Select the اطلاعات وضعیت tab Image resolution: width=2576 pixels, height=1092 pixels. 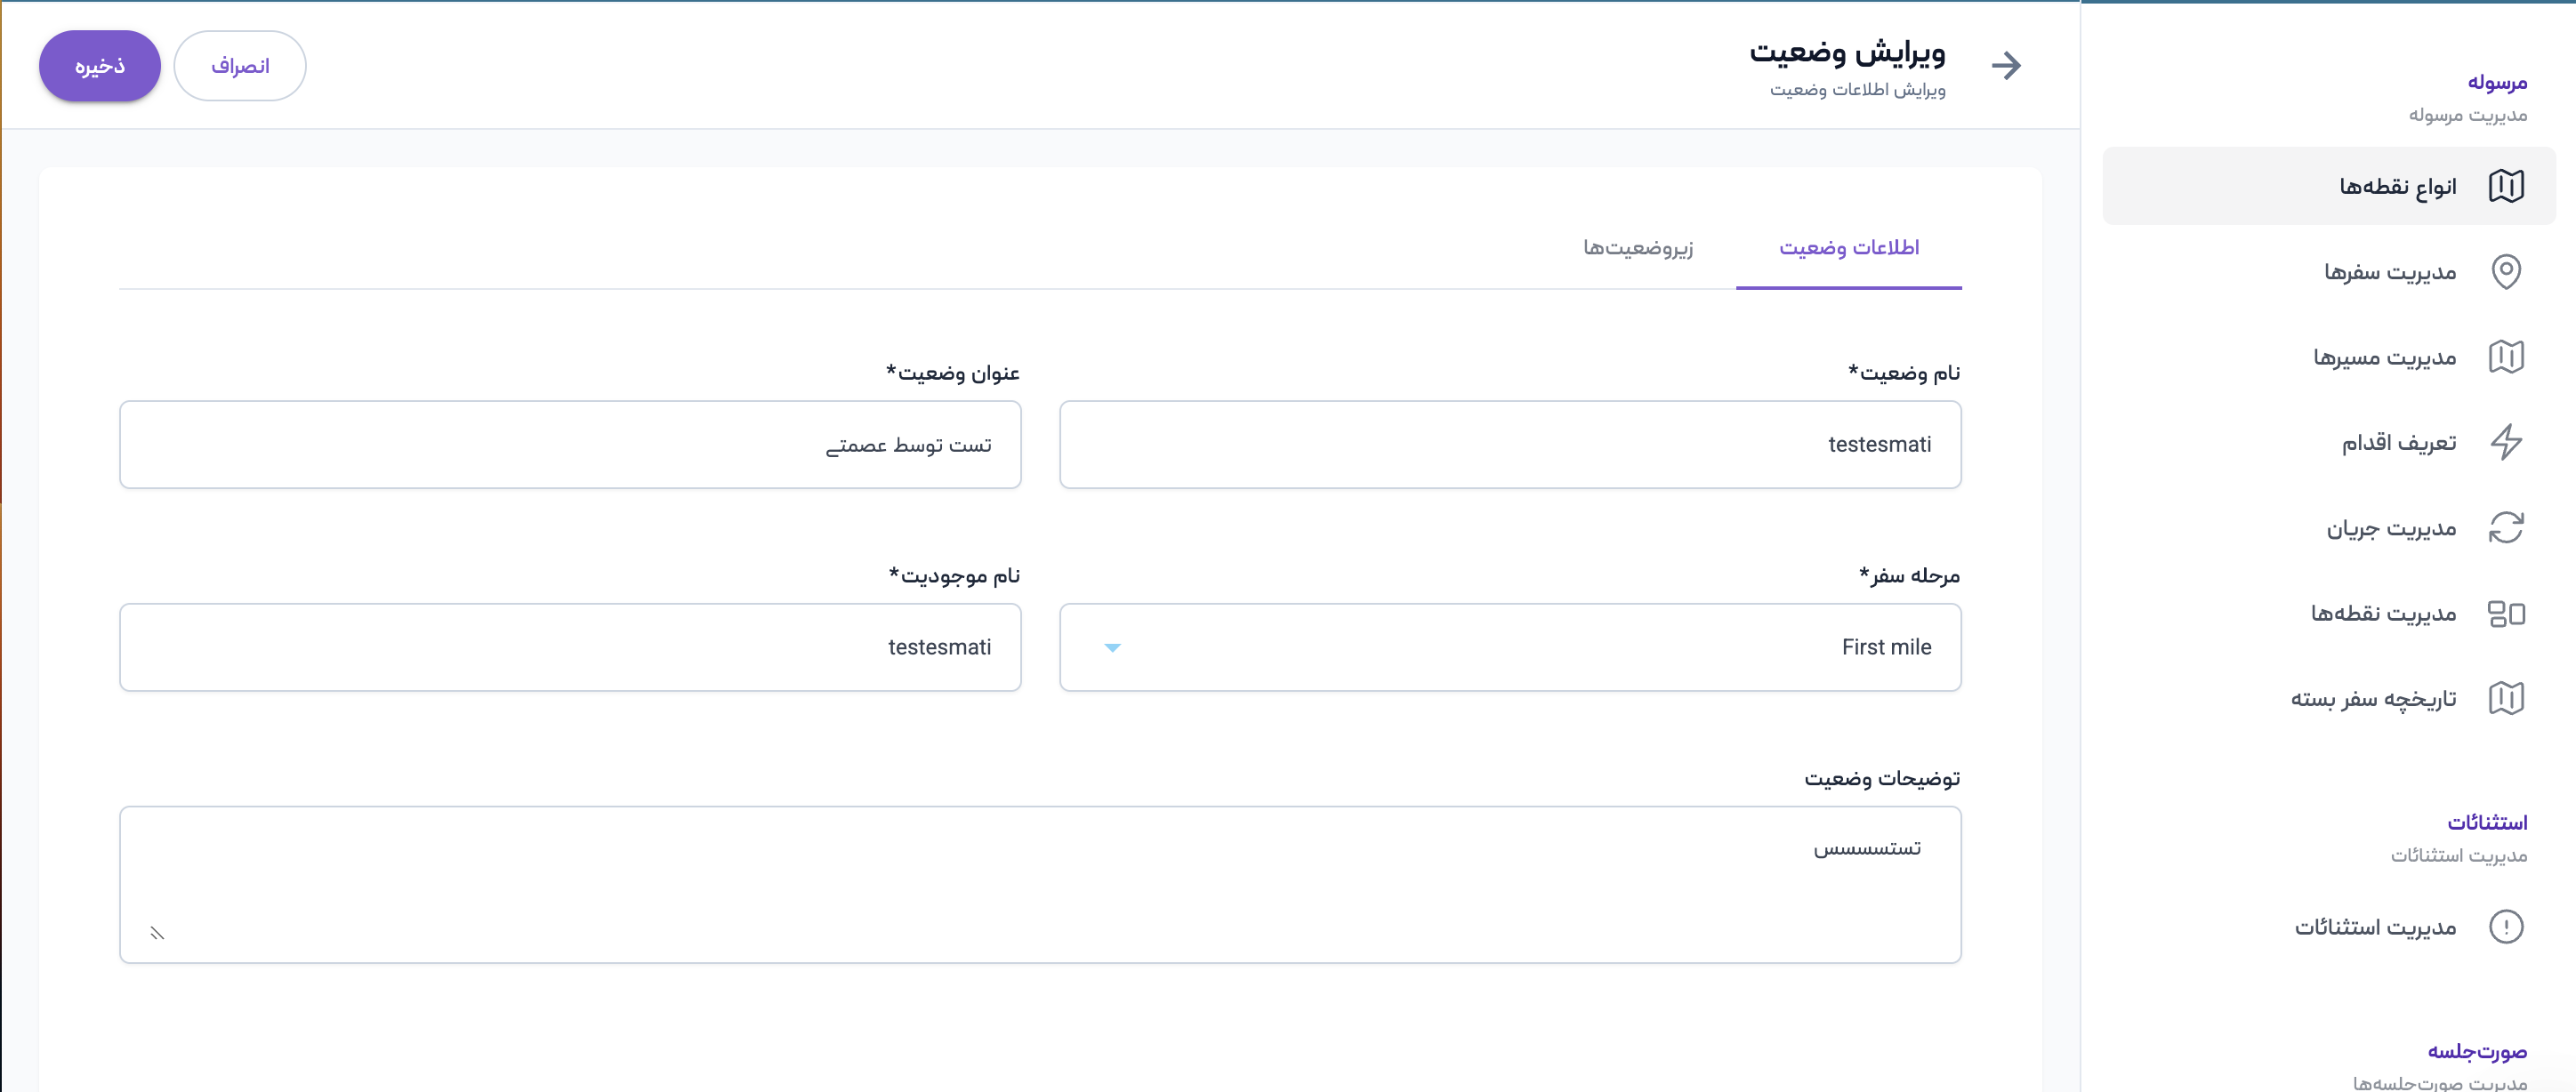coord(1848,248)
